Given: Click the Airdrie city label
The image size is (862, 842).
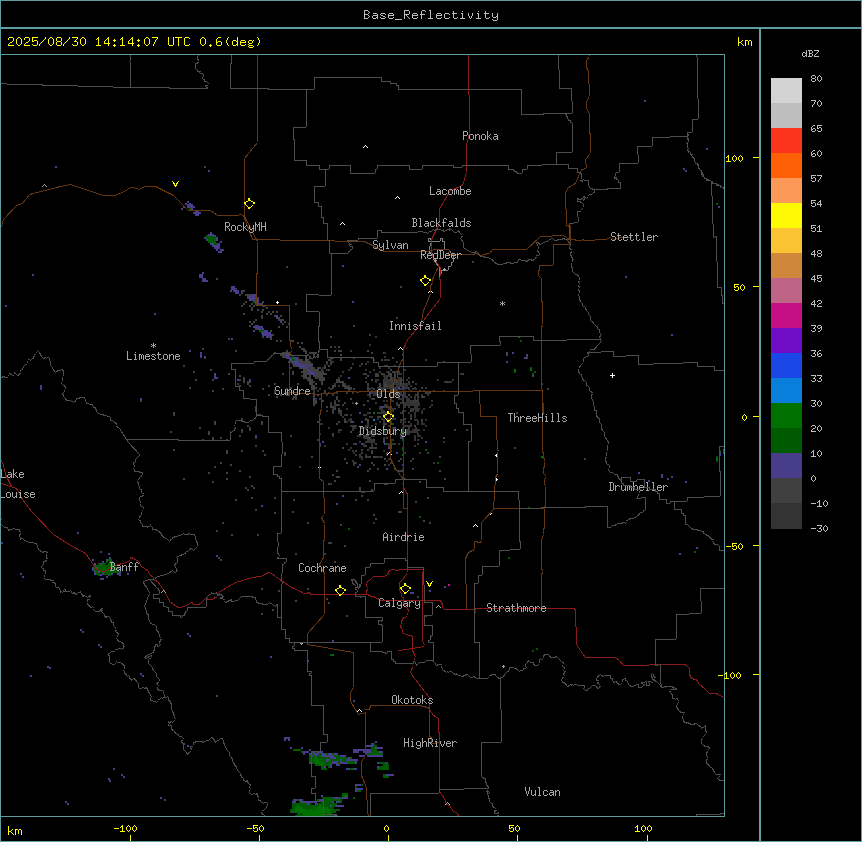Looking at the screenshot, I should pyautogui.click(x=403, y=537).
